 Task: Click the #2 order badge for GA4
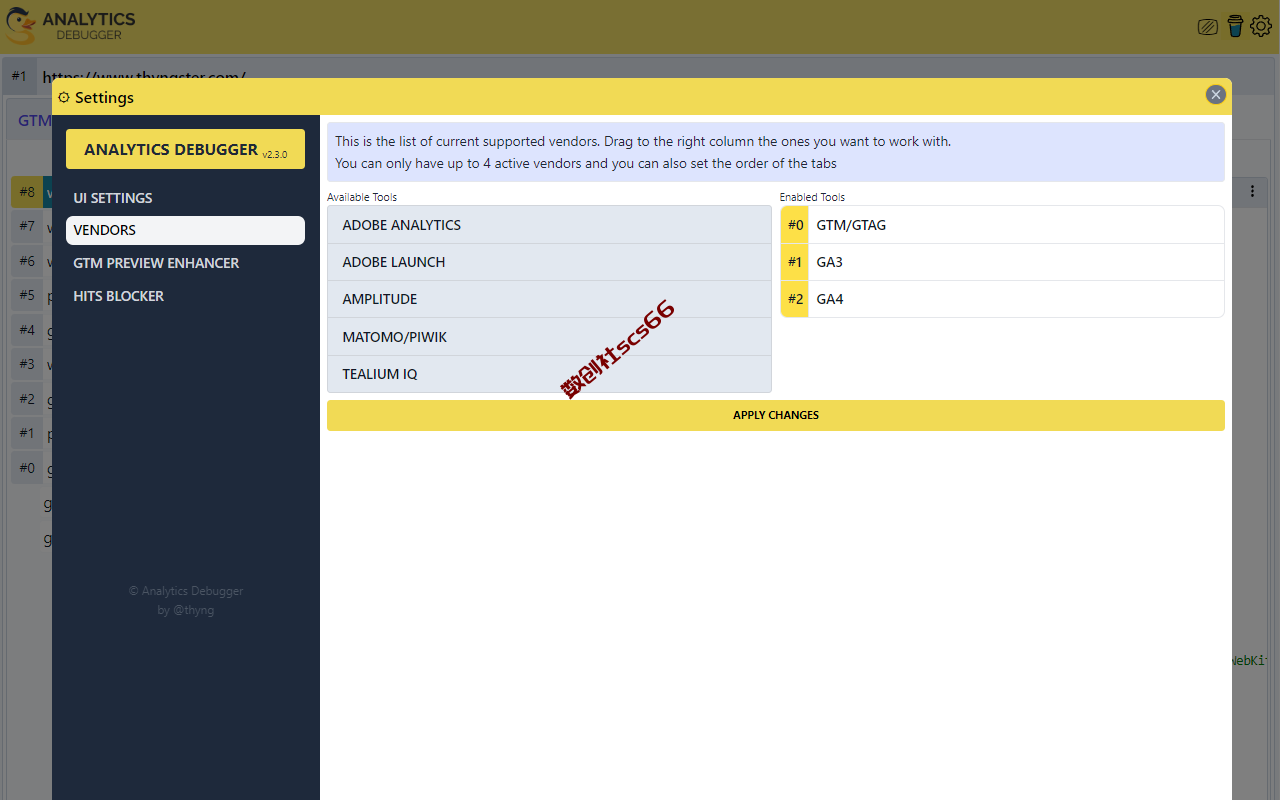coord(795,299)
